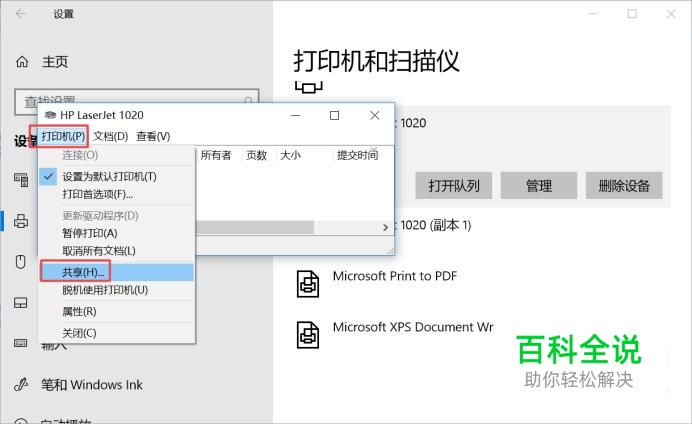Select the mouse icon in Settings sidebar
692x424 pixels.
[21, 262]
